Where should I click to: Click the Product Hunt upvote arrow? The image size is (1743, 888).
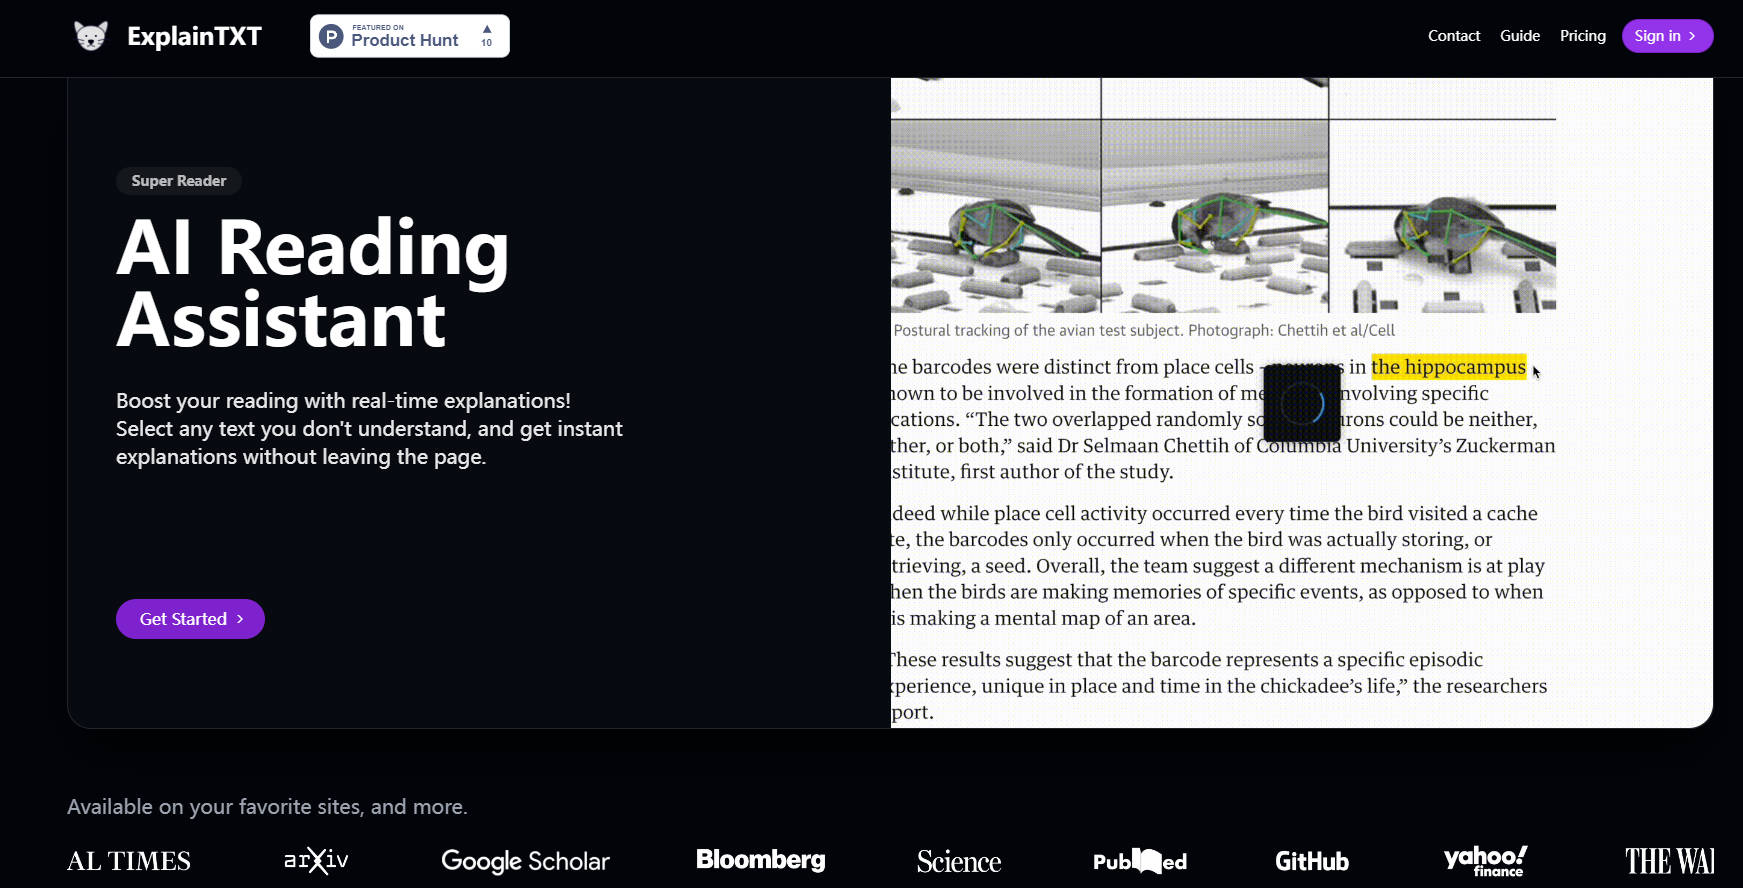pos(487,29)
